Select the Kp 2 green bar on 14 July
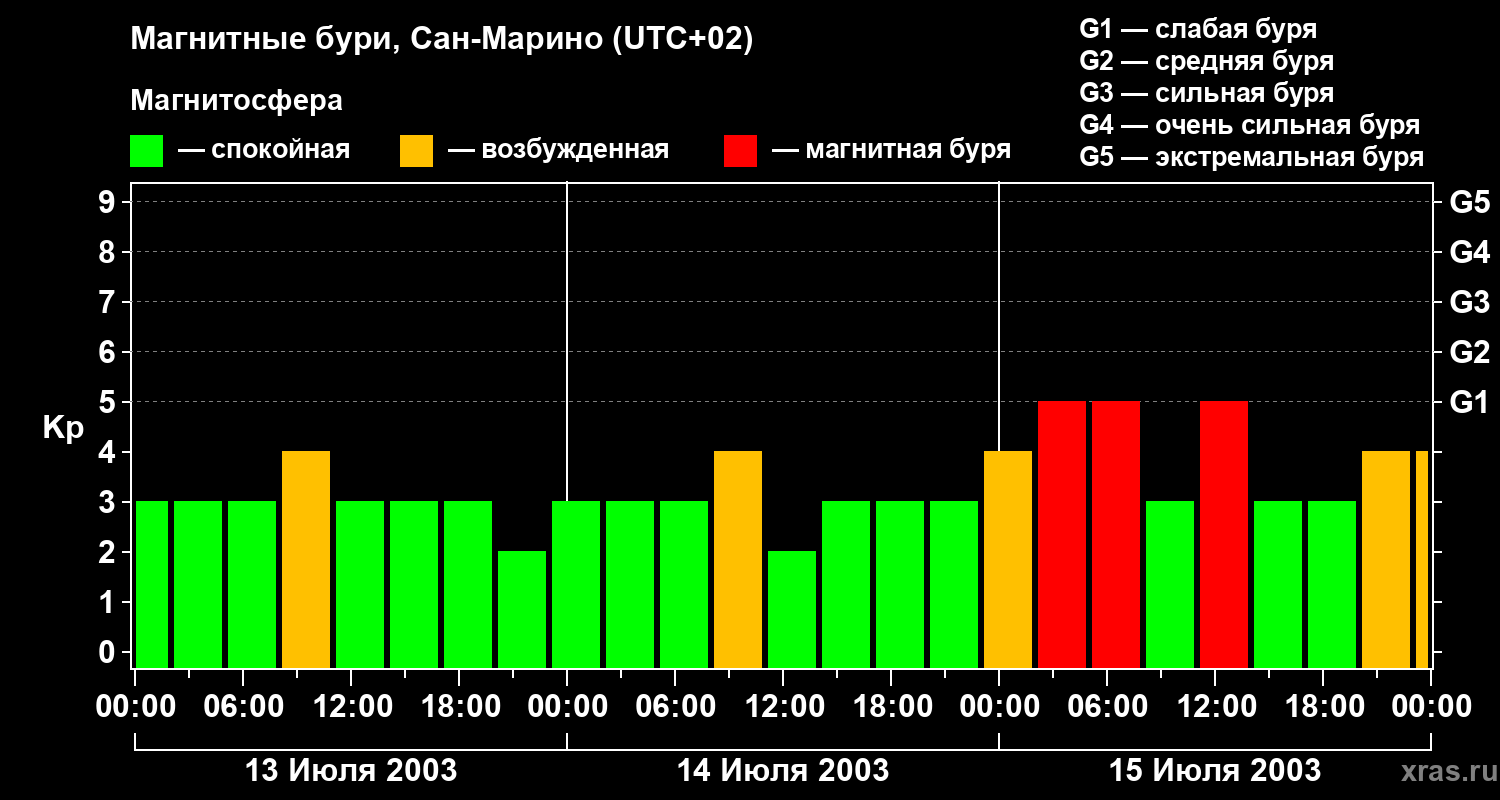The width and height of the screenshot is (1500, 800). pos(792,610)
